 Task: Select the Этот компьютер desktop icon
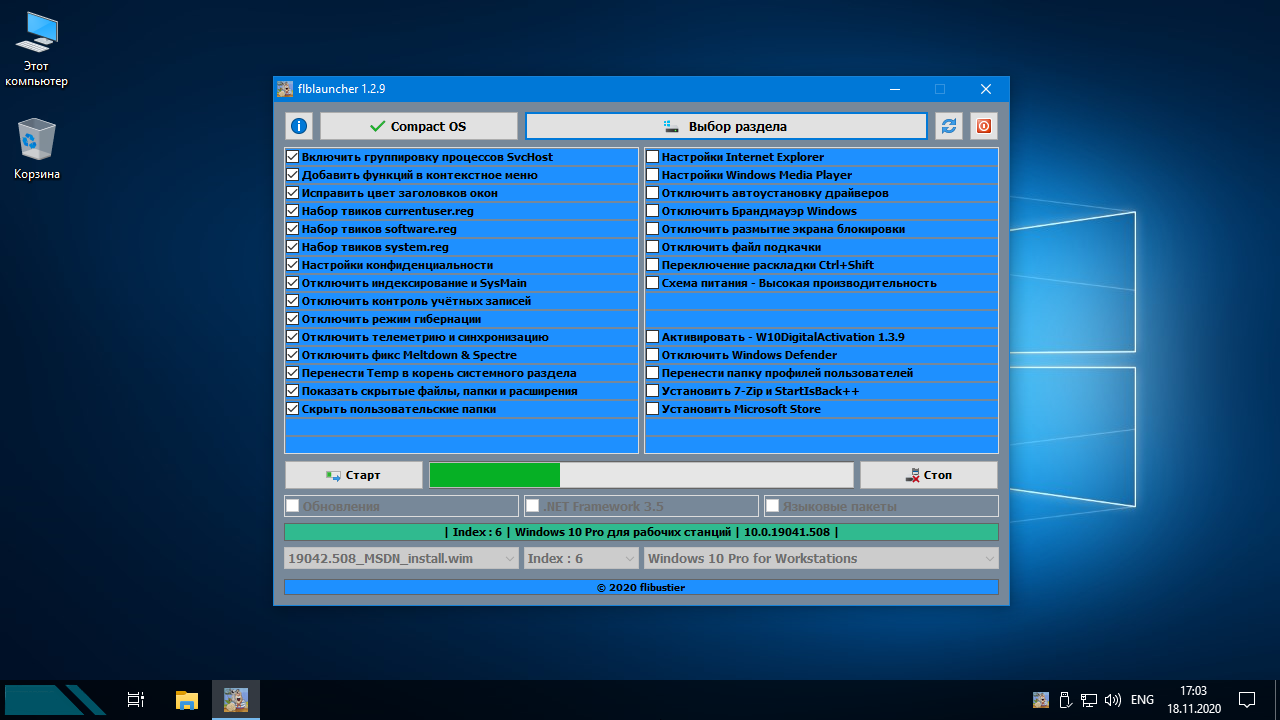(36, 50)
